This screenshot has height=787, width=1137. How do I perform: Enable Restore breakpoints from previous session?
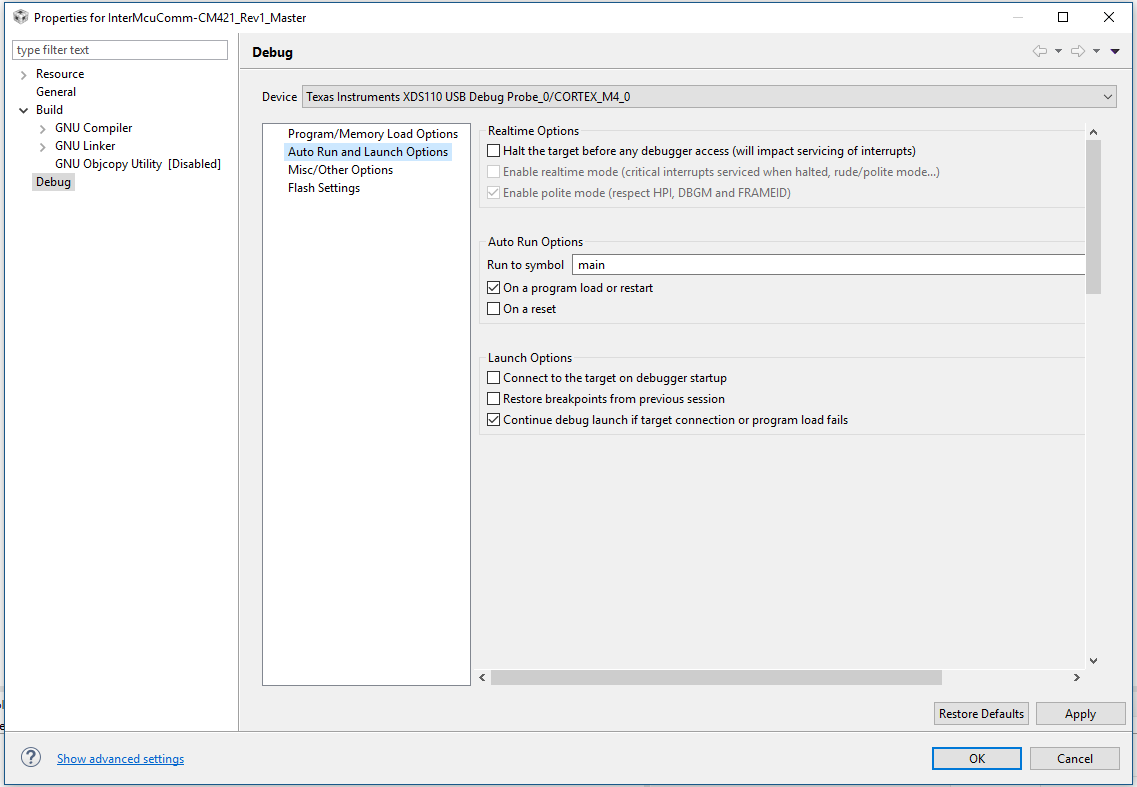coord(494,399)
